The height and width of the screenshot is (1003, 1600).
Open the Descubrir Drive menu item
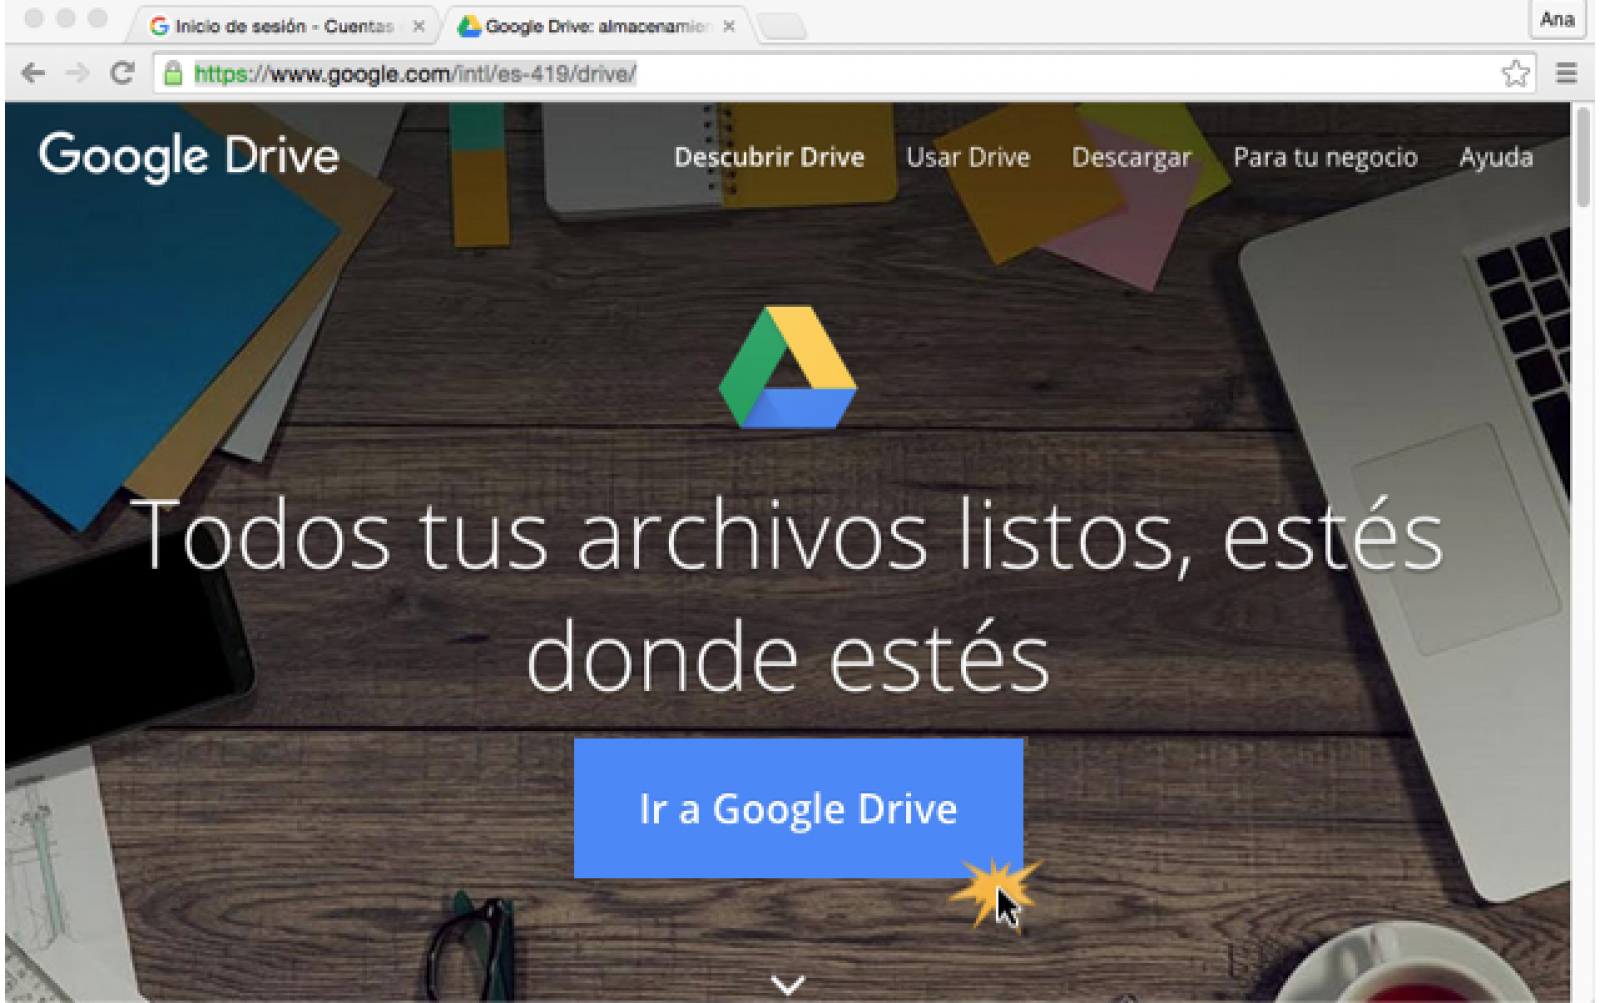coord(769,157)
